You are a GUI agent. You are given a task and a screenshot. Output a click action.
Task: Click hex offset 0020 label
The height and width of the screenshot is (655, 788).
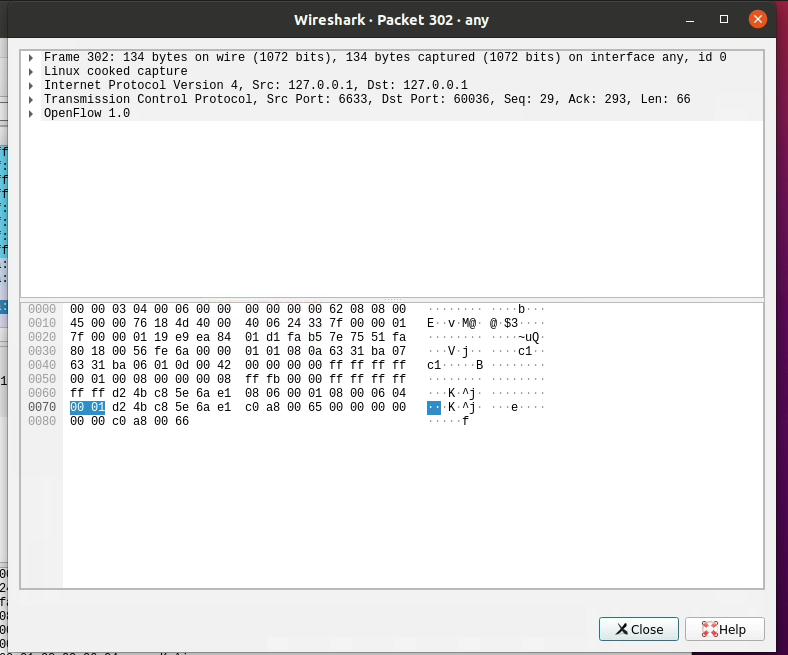point(42,337)
